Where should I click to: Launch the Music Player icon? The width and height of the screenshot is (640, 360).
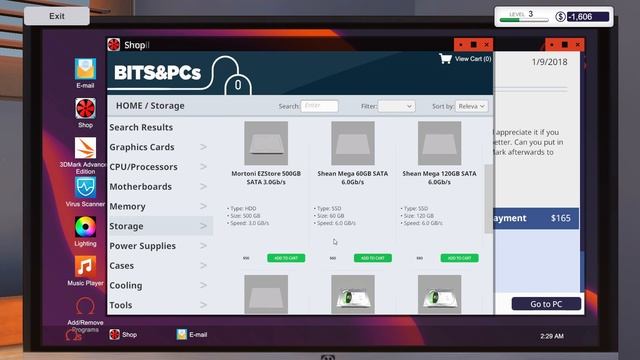(85, 267)
